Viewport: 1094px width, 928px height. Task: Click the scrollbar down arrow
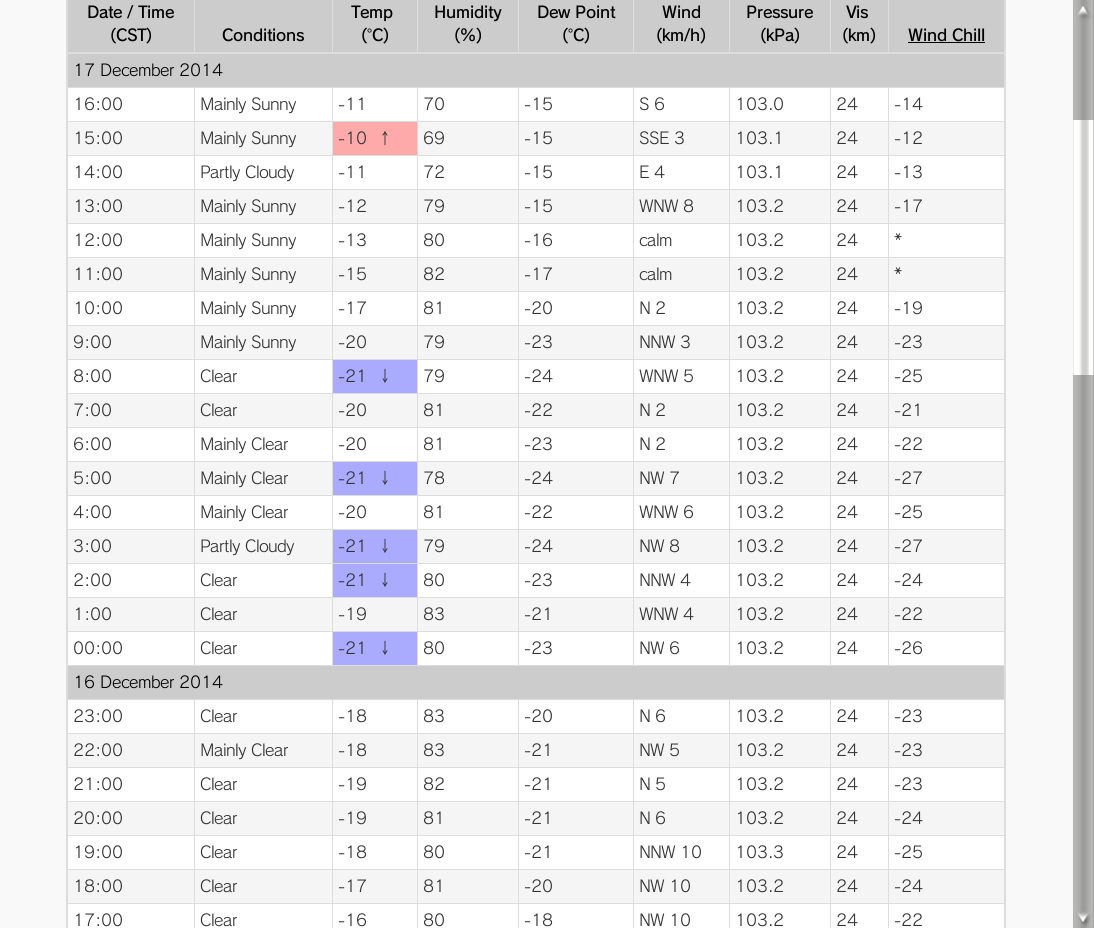(x=1084, y=919)
